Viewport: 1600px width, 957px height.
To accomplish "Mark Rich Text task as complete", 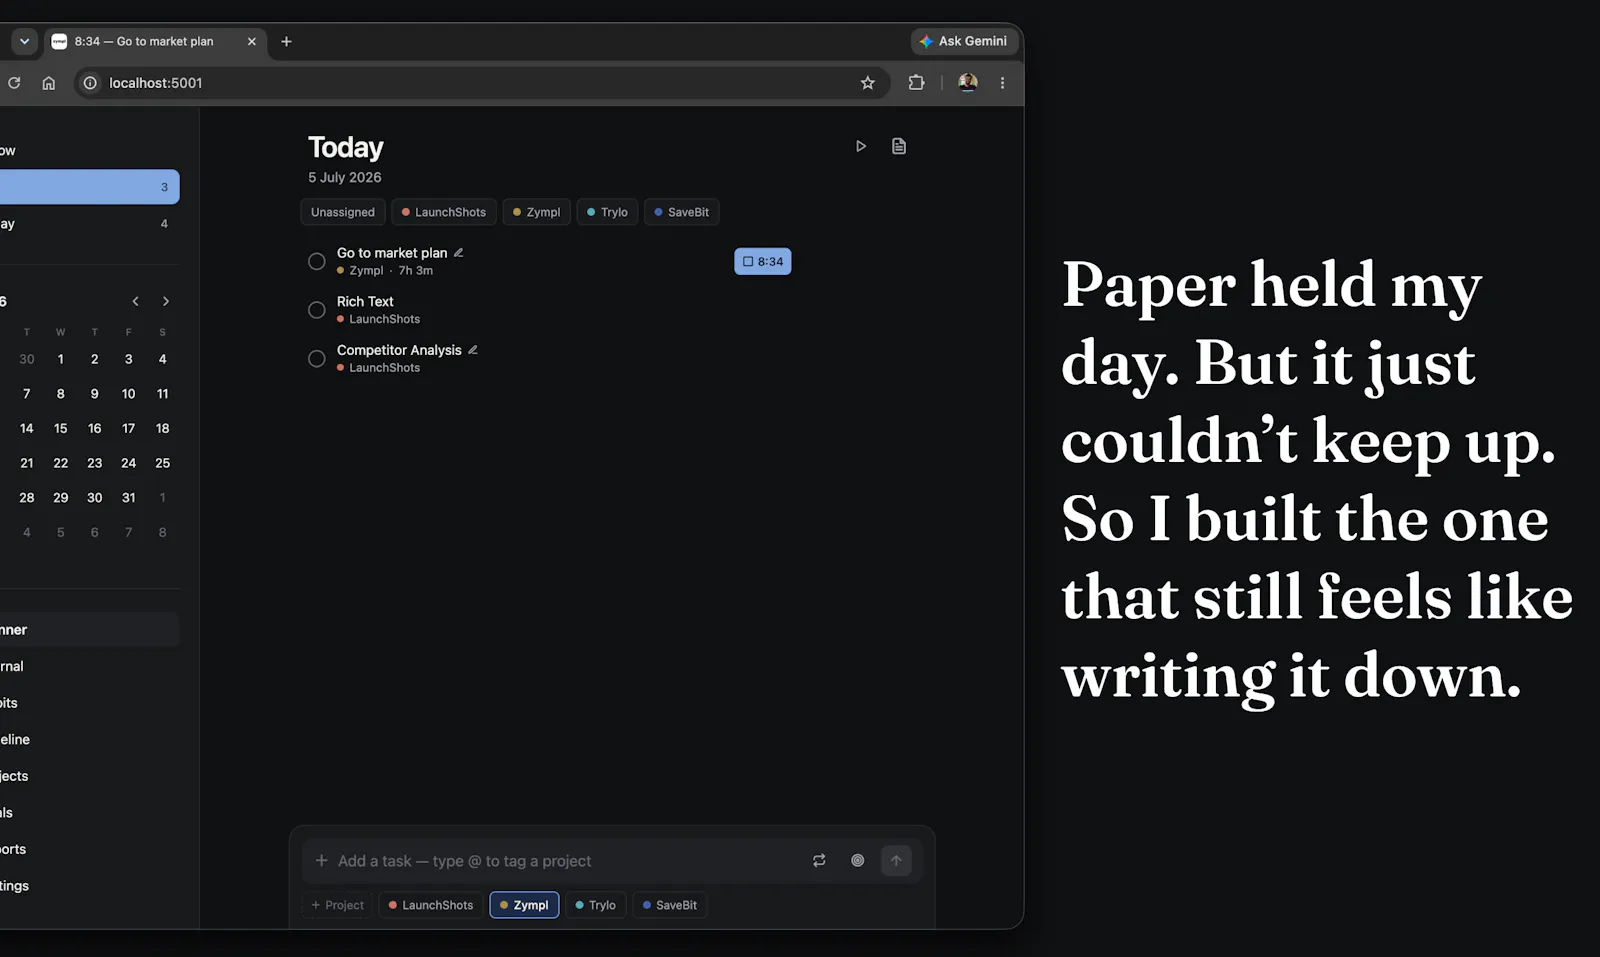I will coord(317,310).
